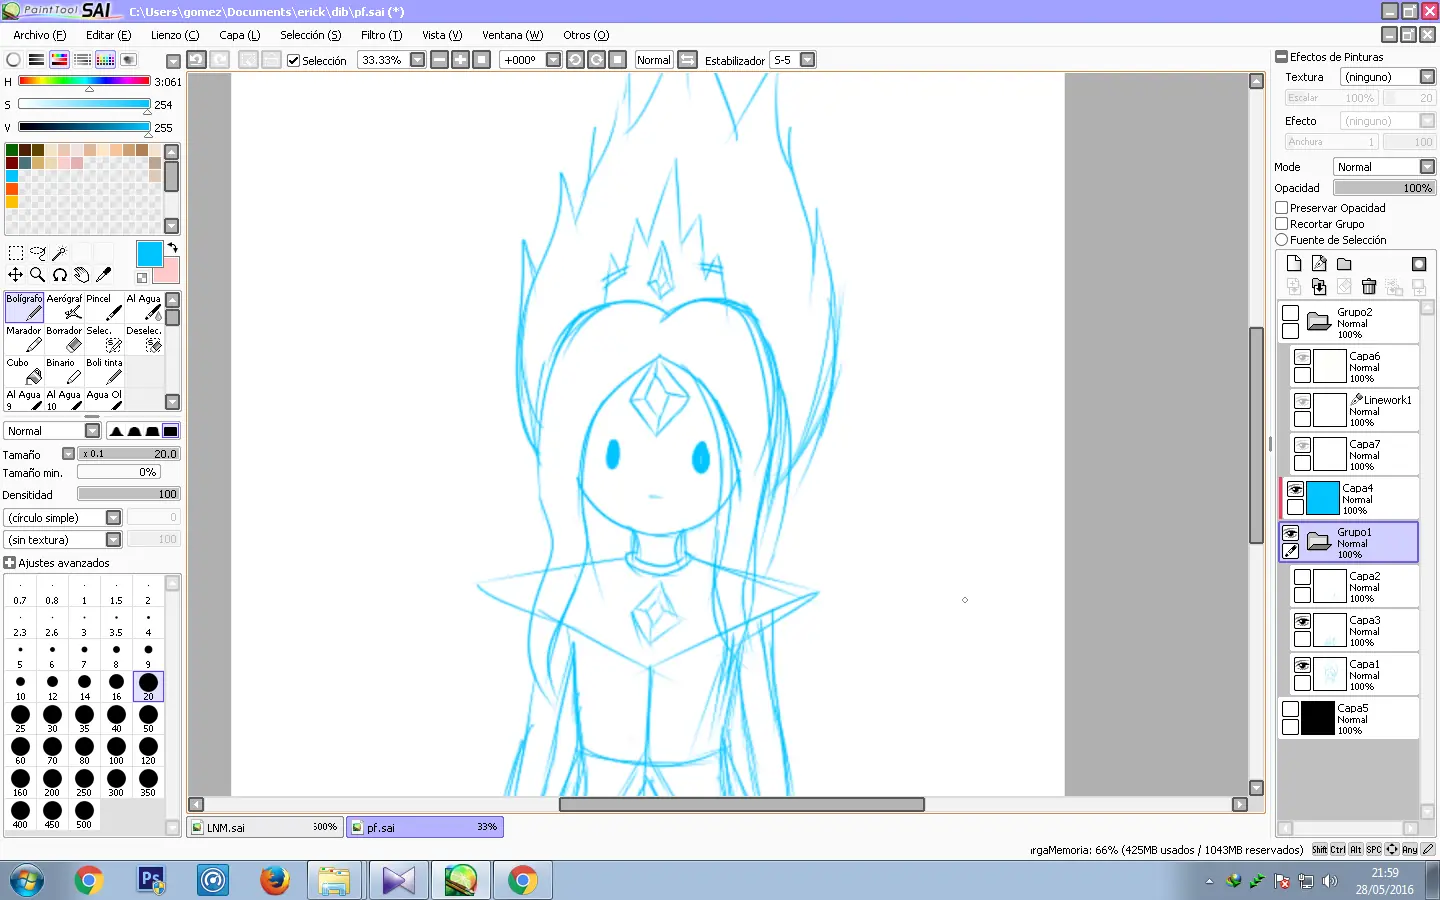
Task: Click the cyan foreground color swatch
Action: click(x=150, y=254)
